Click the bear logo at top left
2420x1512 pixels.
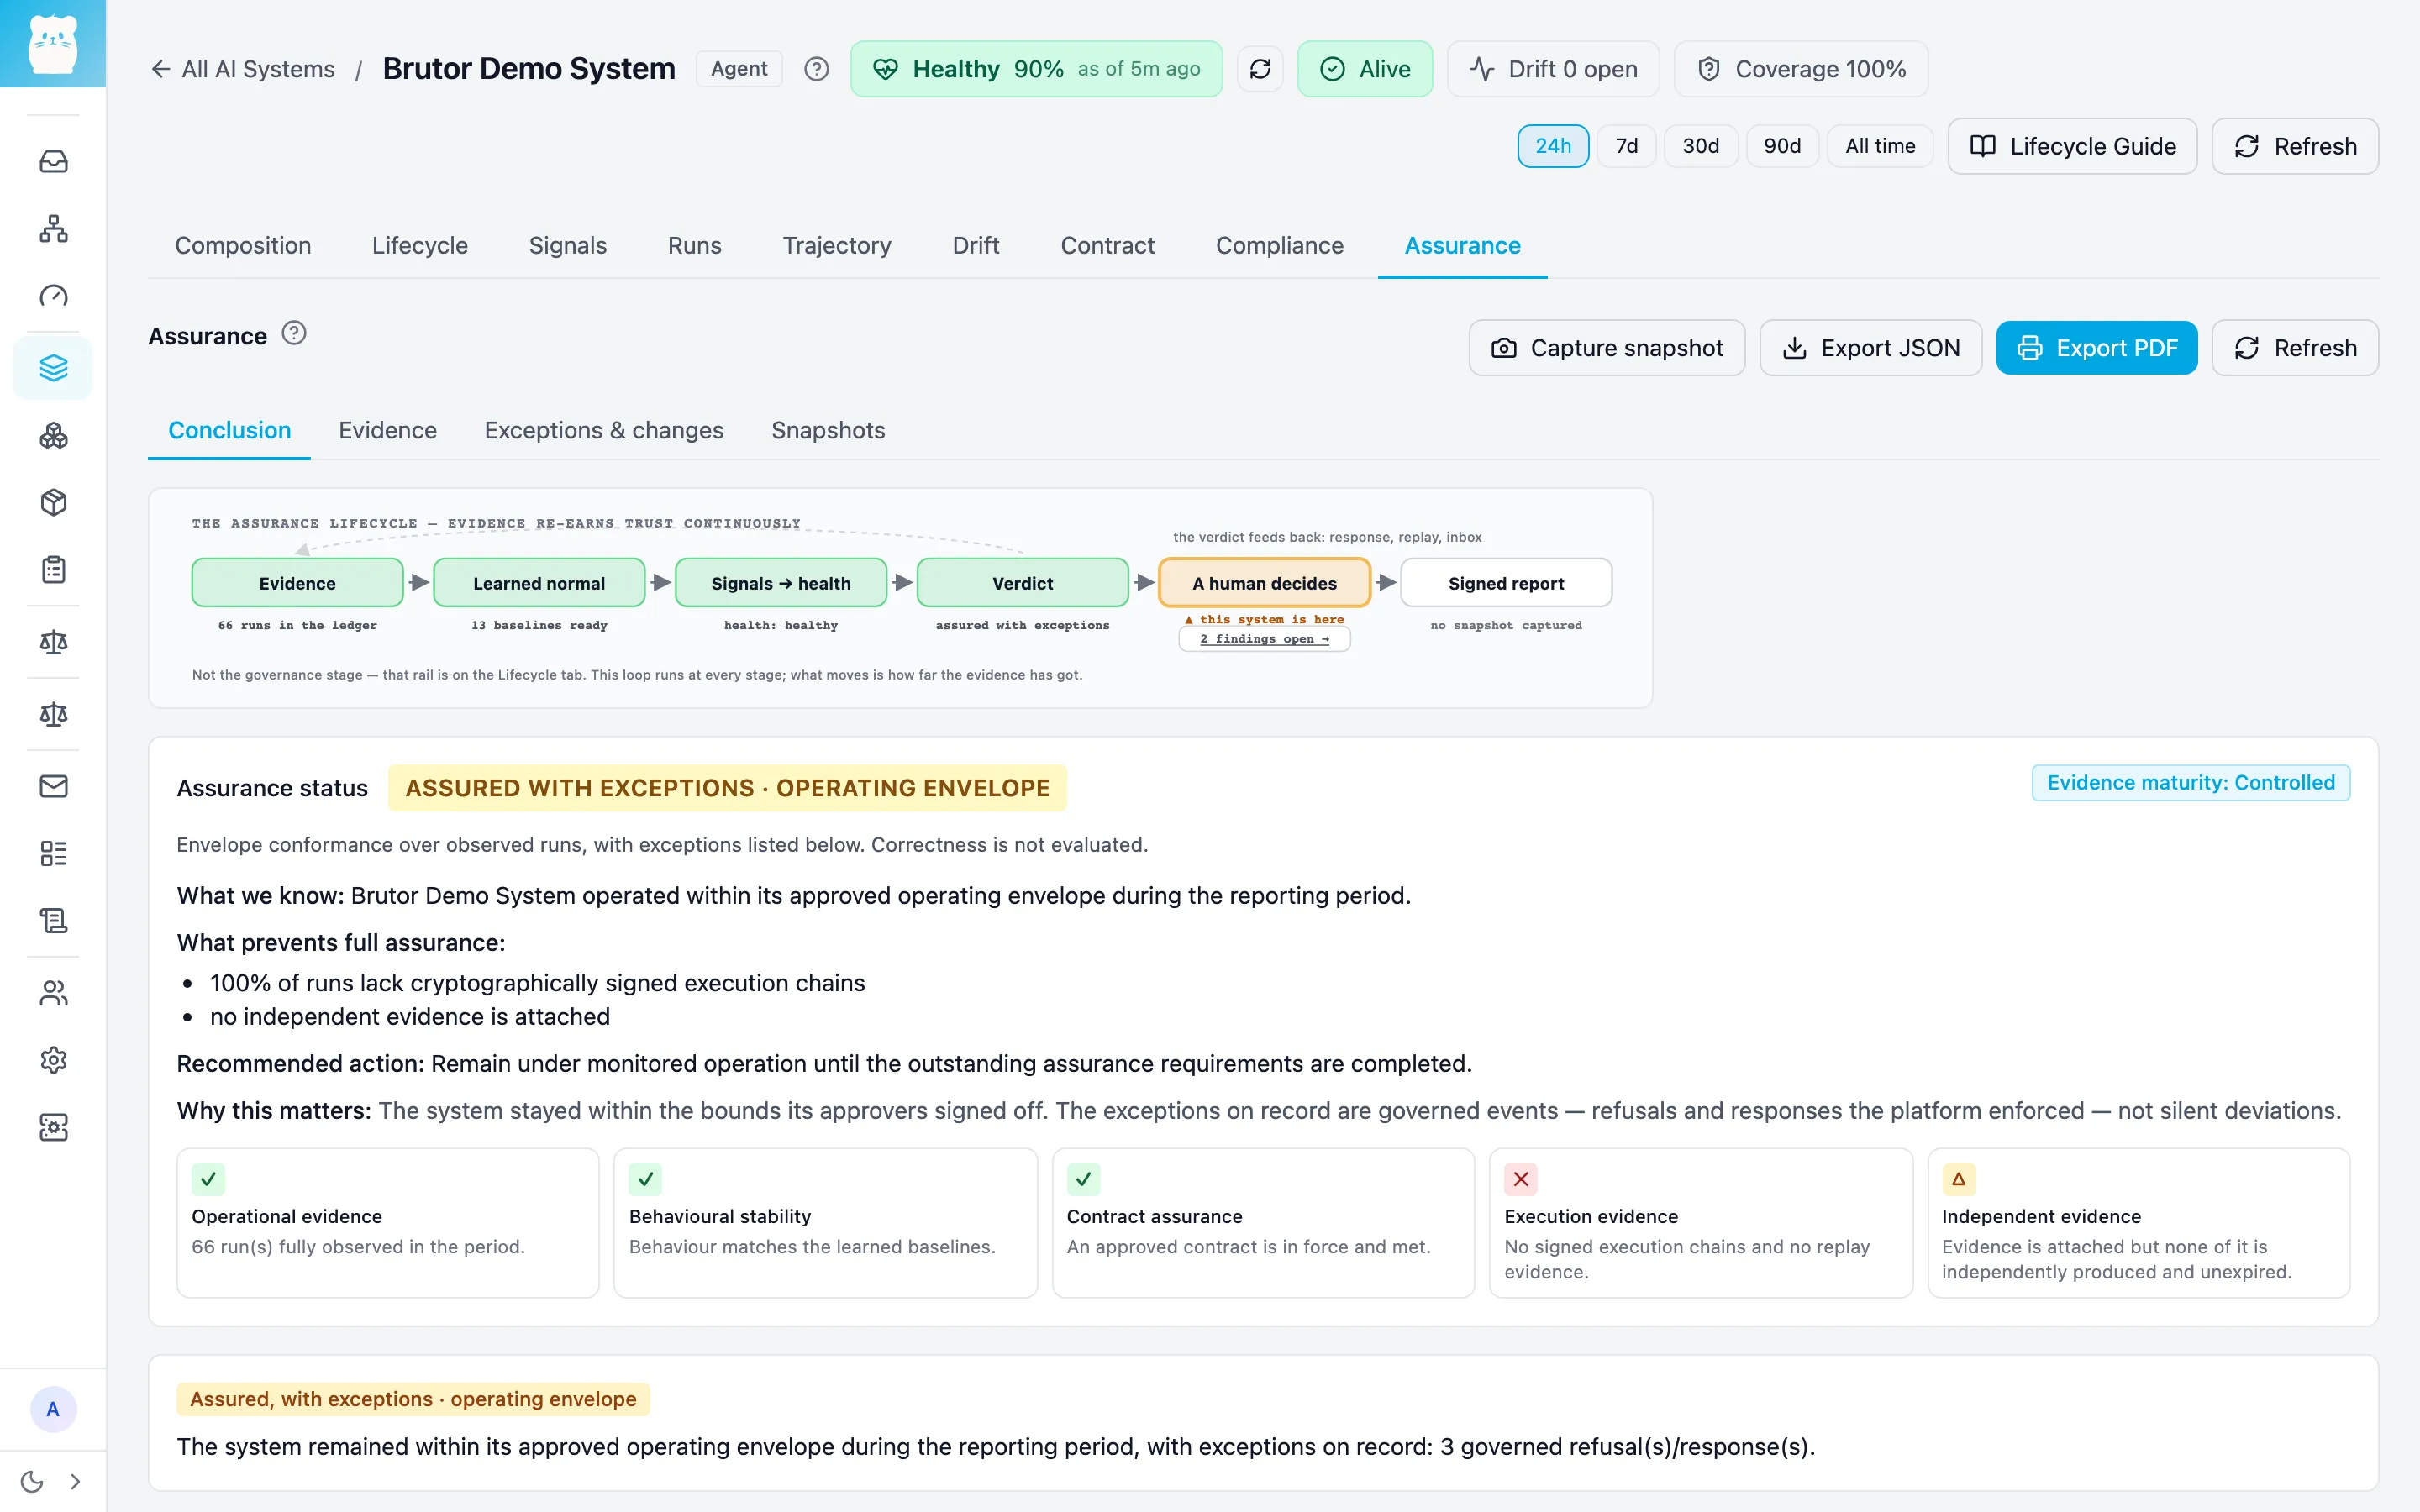(53, 44)
